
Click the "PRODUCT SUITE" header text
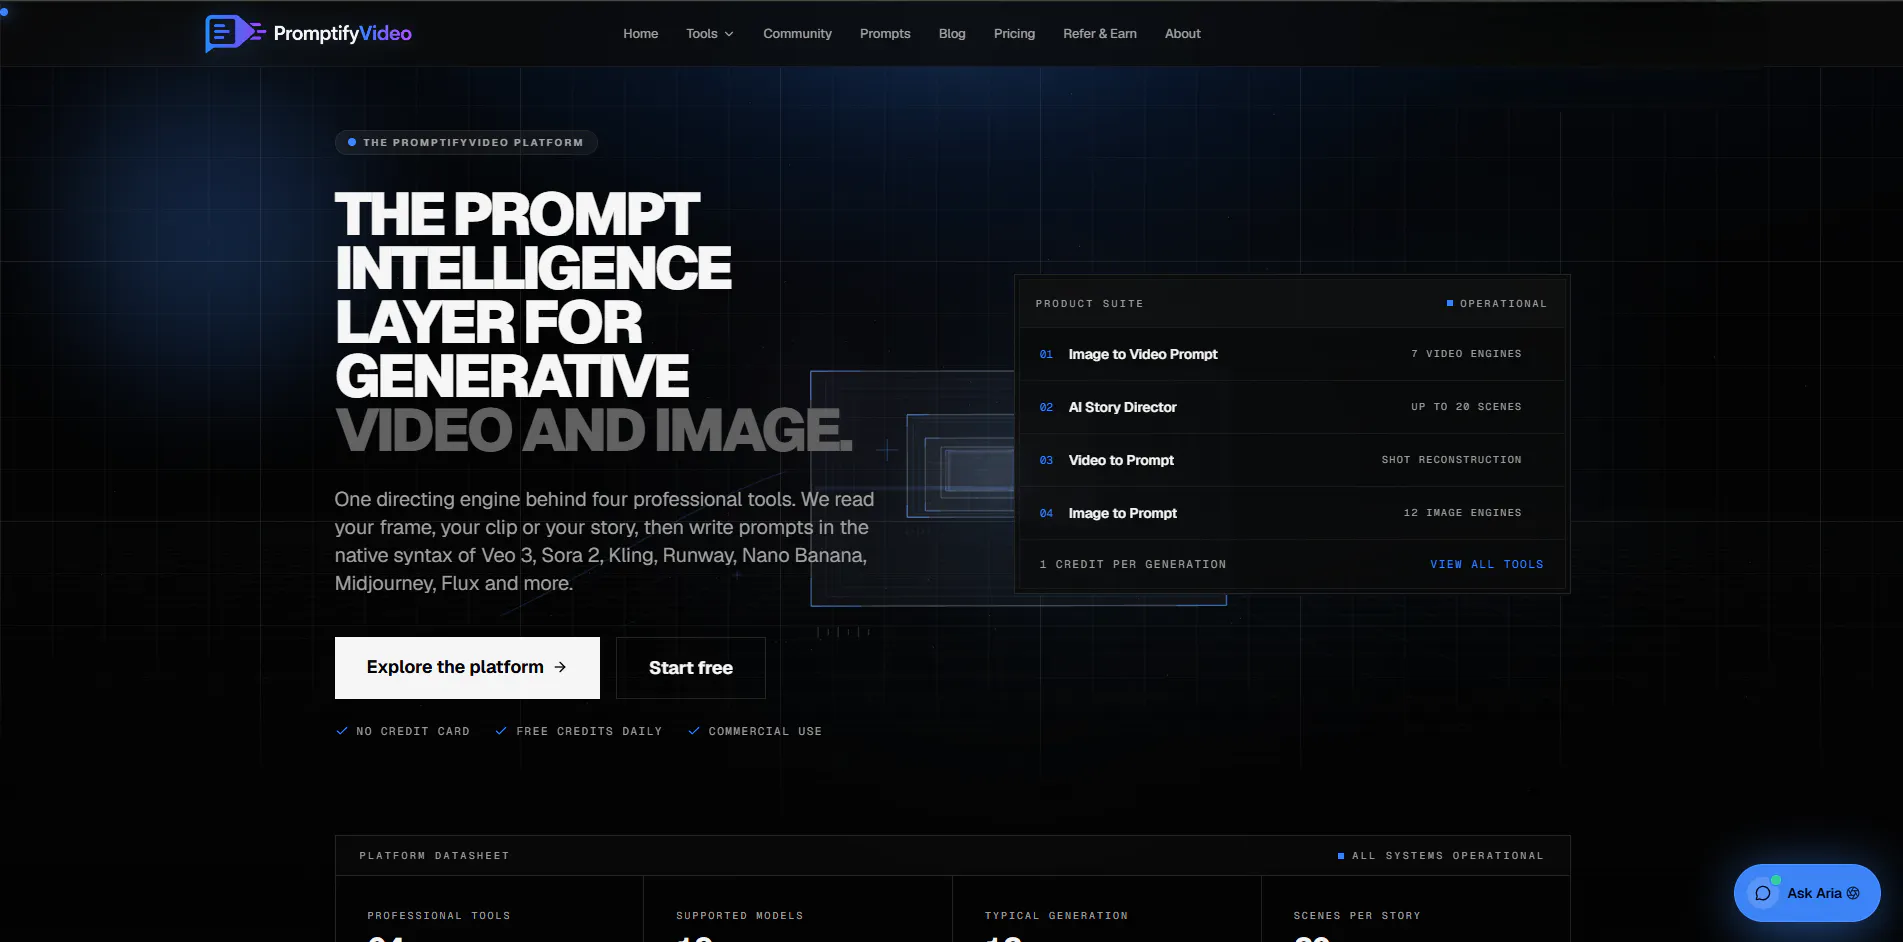pyautogui.click(x=1089, y=303)
